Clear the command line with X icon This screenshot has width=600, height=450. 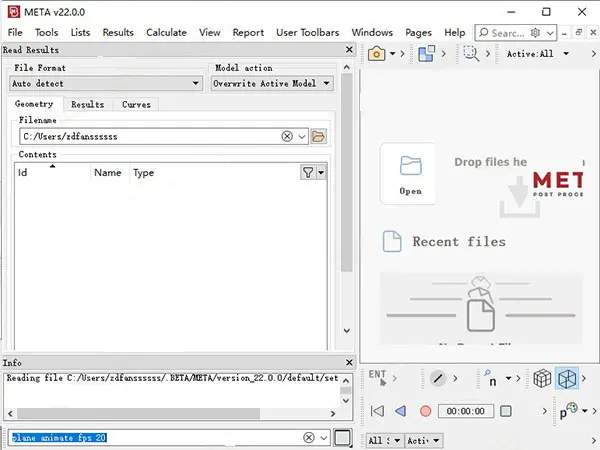pyautogui.click(x=309, y=437)
